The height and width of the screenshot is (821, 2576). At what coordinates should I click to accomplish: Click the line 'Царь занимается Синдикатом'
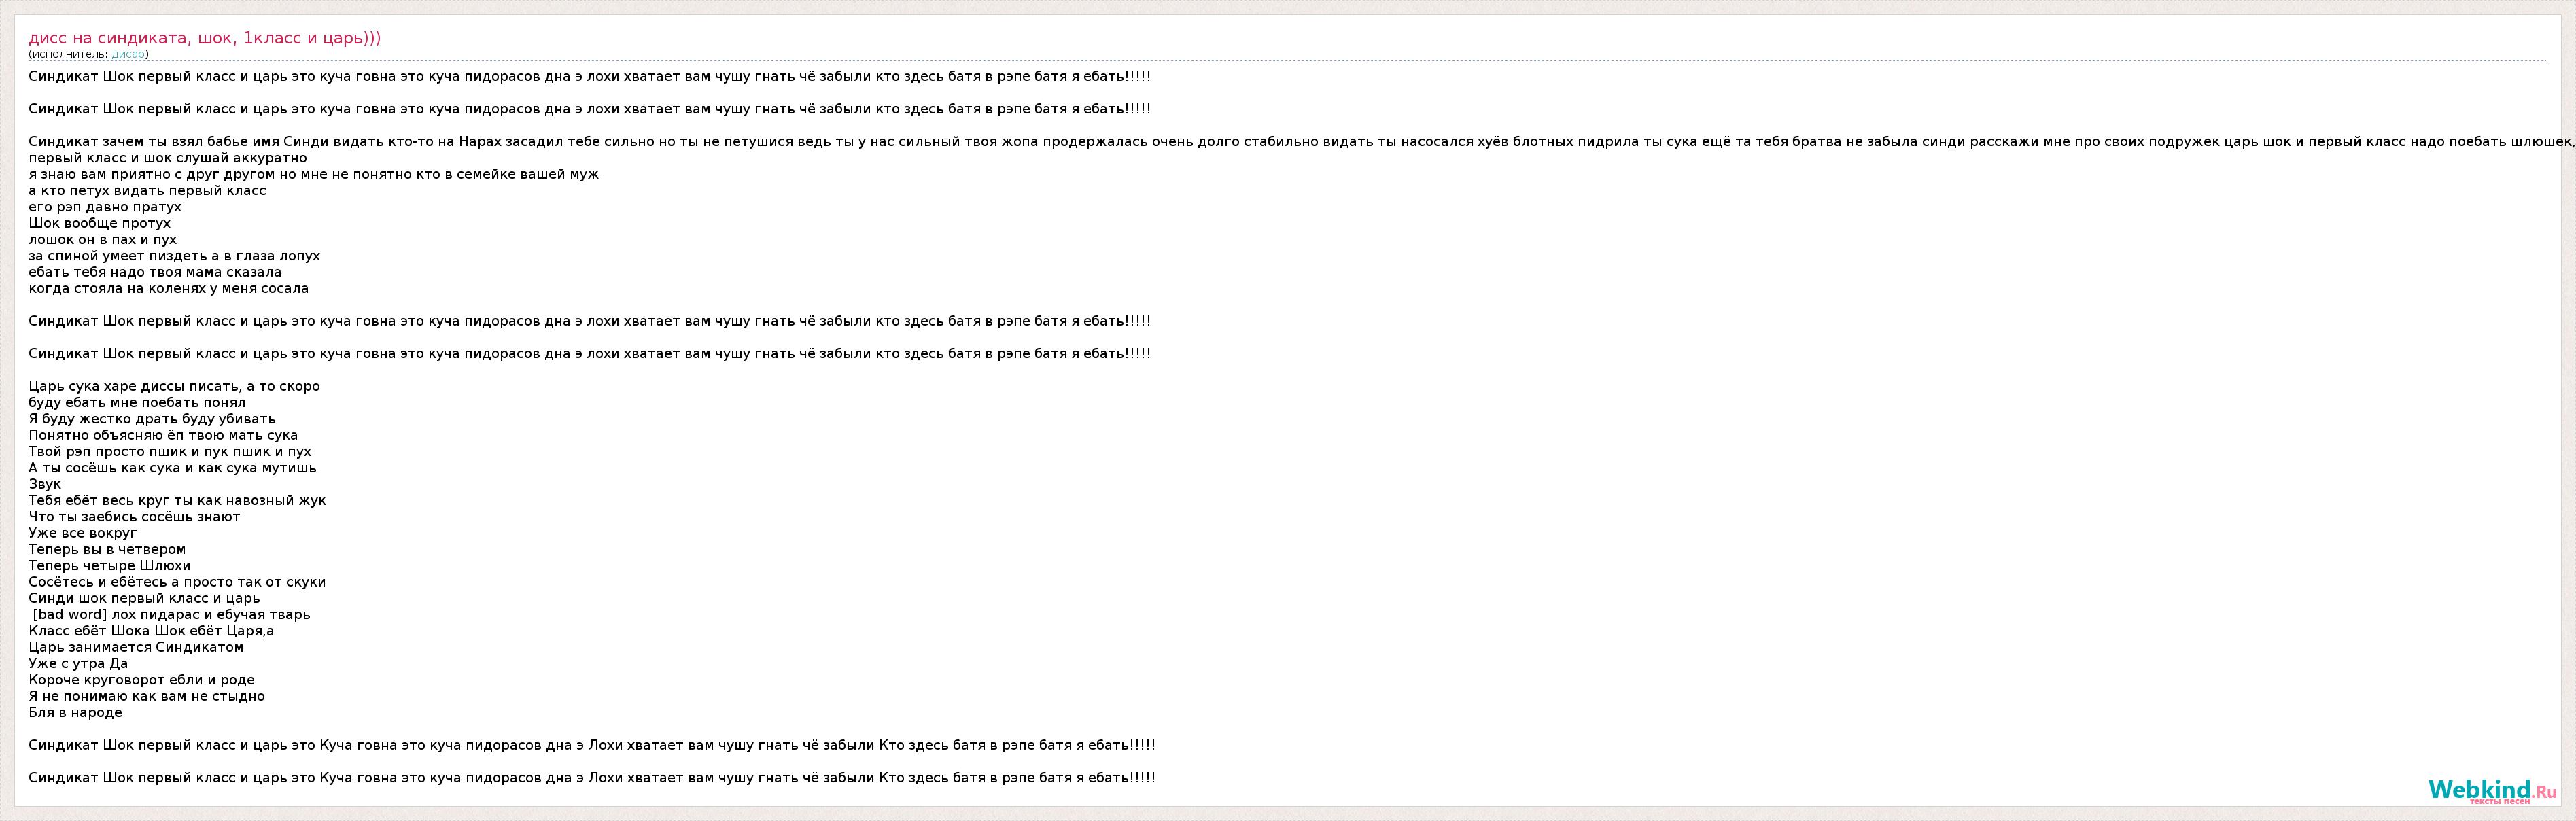pyautogui.click(x=136, y=647)
